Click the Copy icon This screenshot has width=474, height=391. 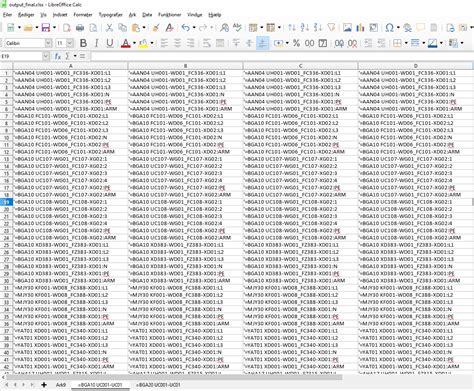(x=122, y=28)
